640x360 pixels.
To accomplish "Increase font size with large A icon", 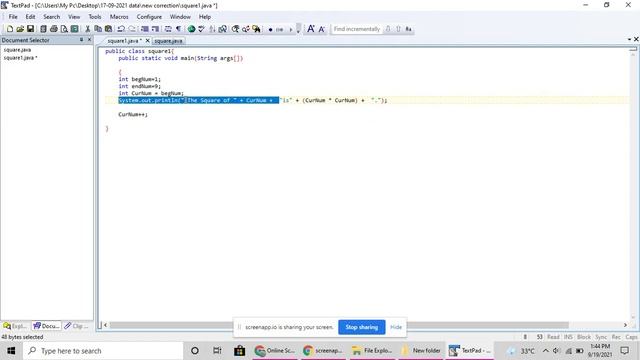I will point(311,29).
